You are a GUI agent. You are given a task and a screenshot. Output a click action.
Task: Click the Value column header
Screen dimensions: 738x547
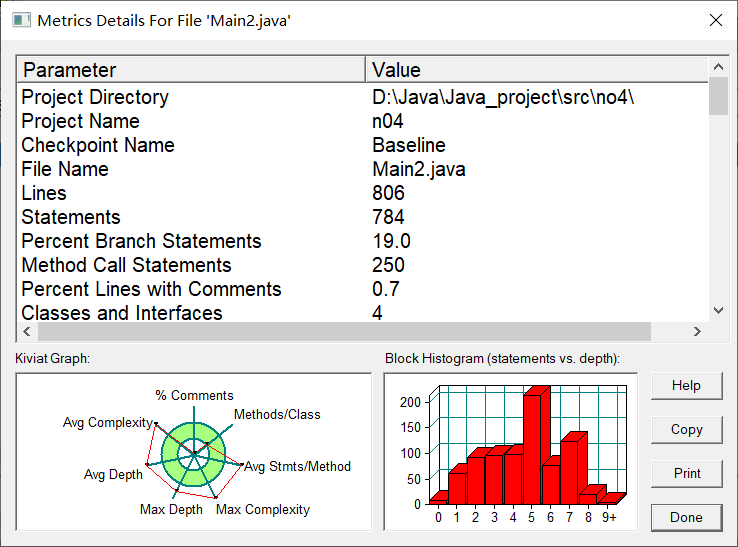click(537, 70)
